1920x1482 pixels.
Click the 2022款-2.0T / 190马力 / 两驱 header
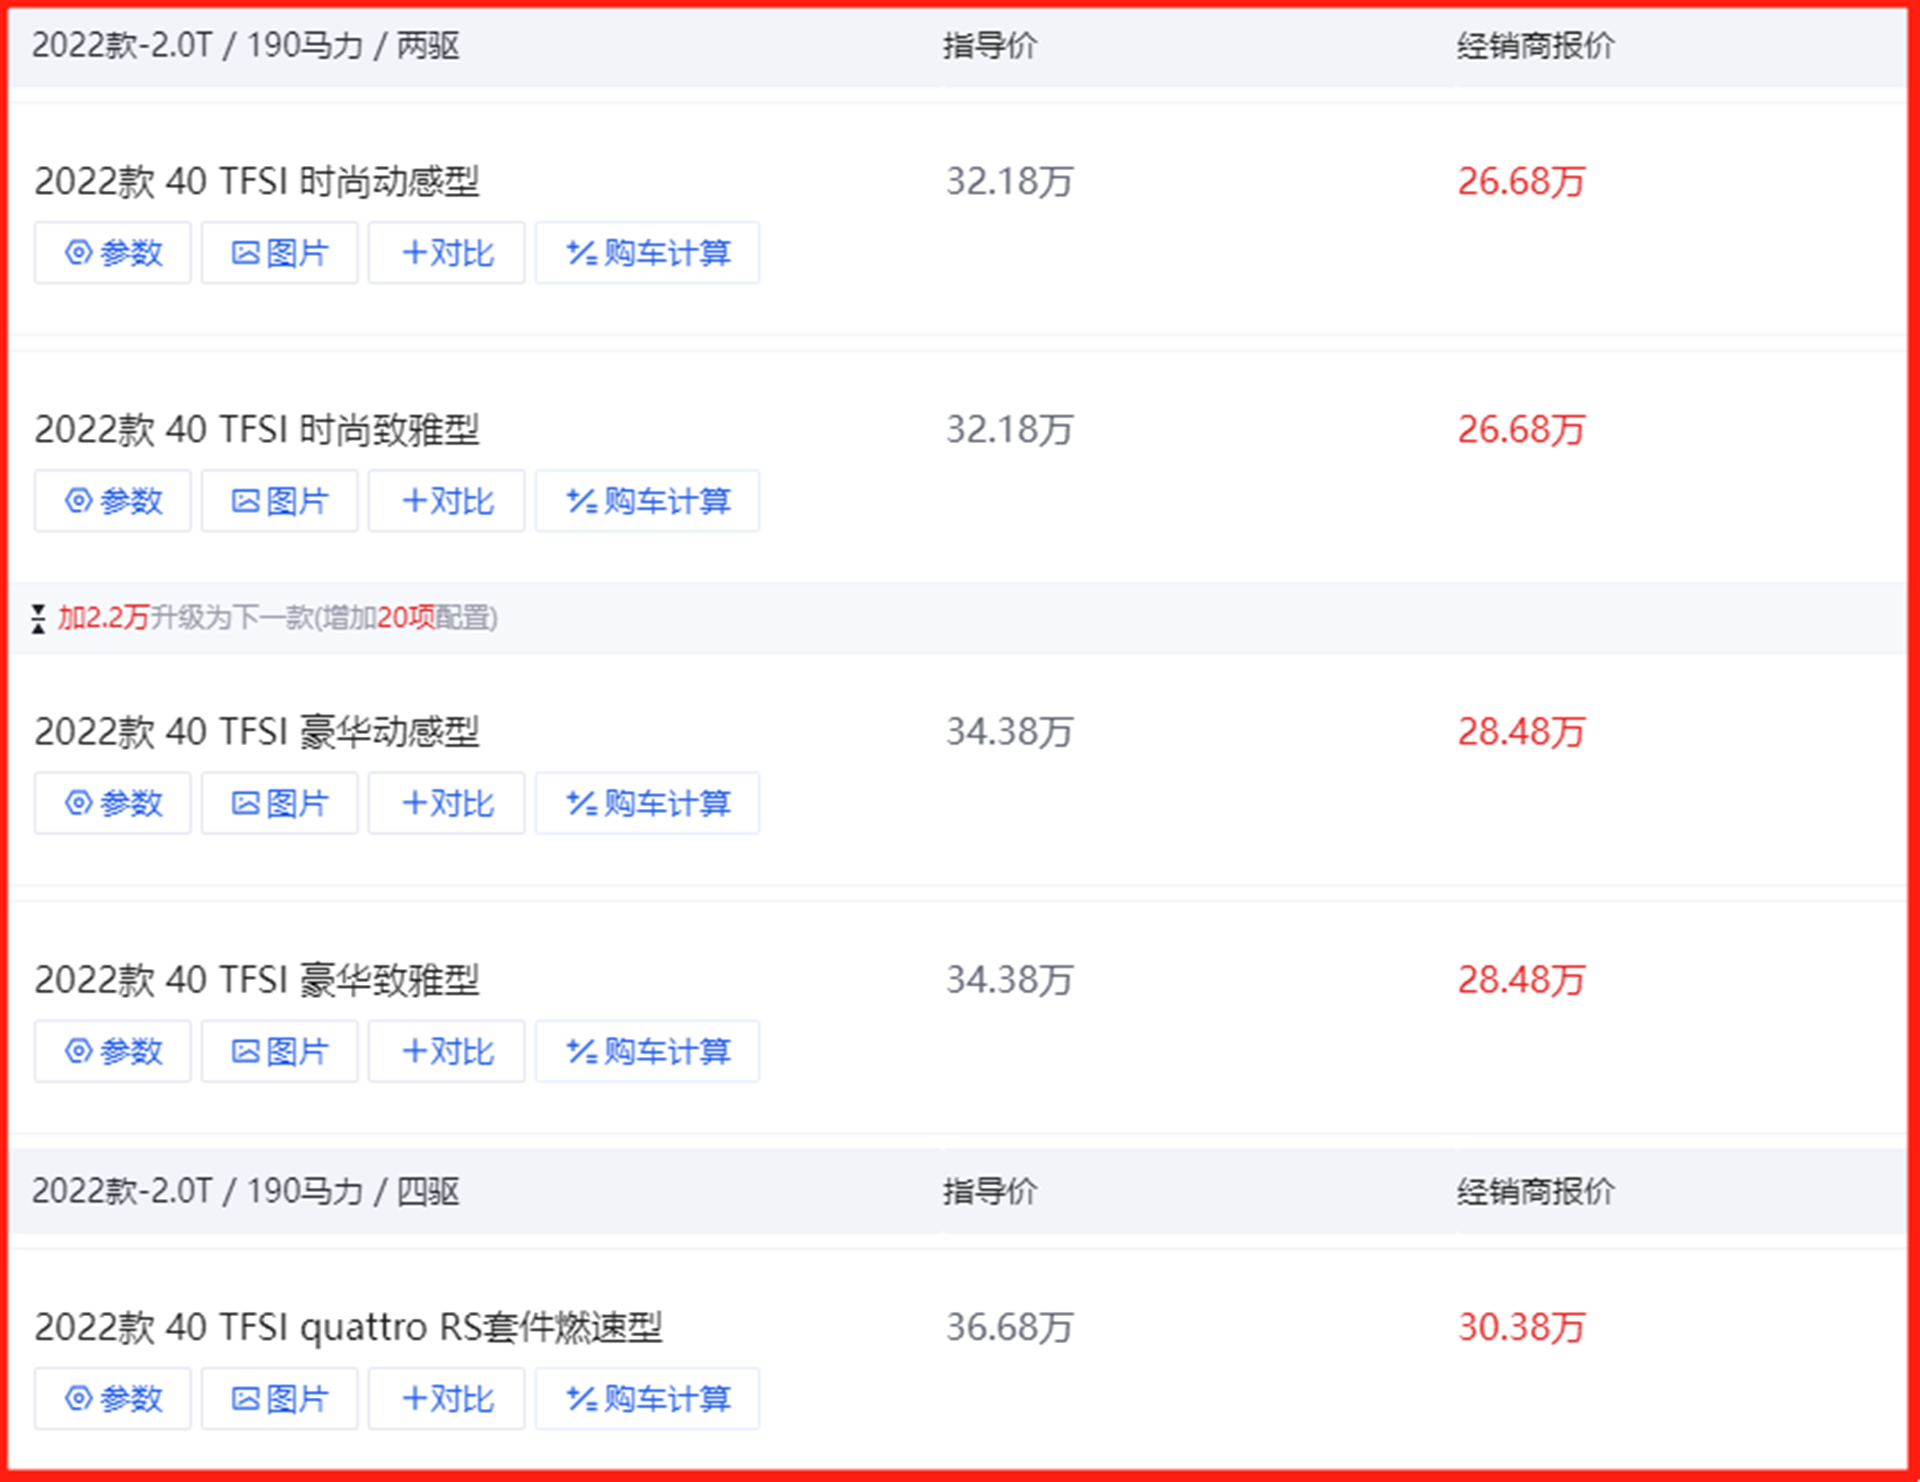[x=246, y=46]
